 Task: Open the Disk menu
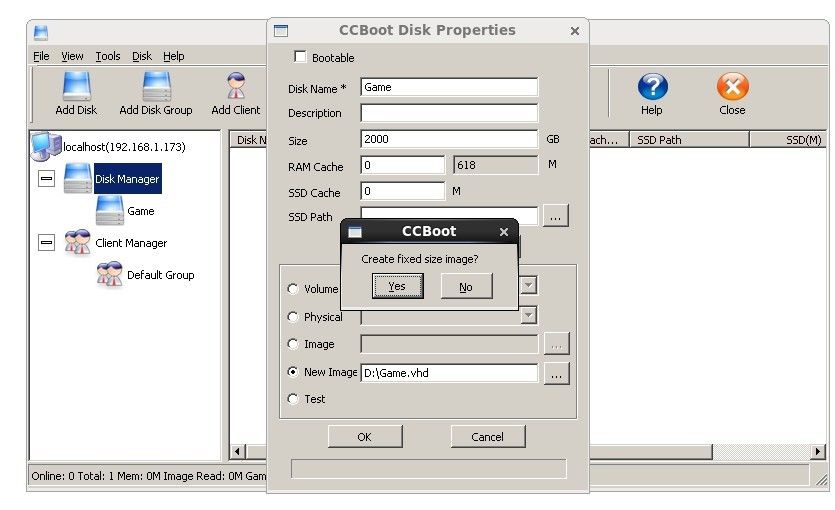coord(142,56)
